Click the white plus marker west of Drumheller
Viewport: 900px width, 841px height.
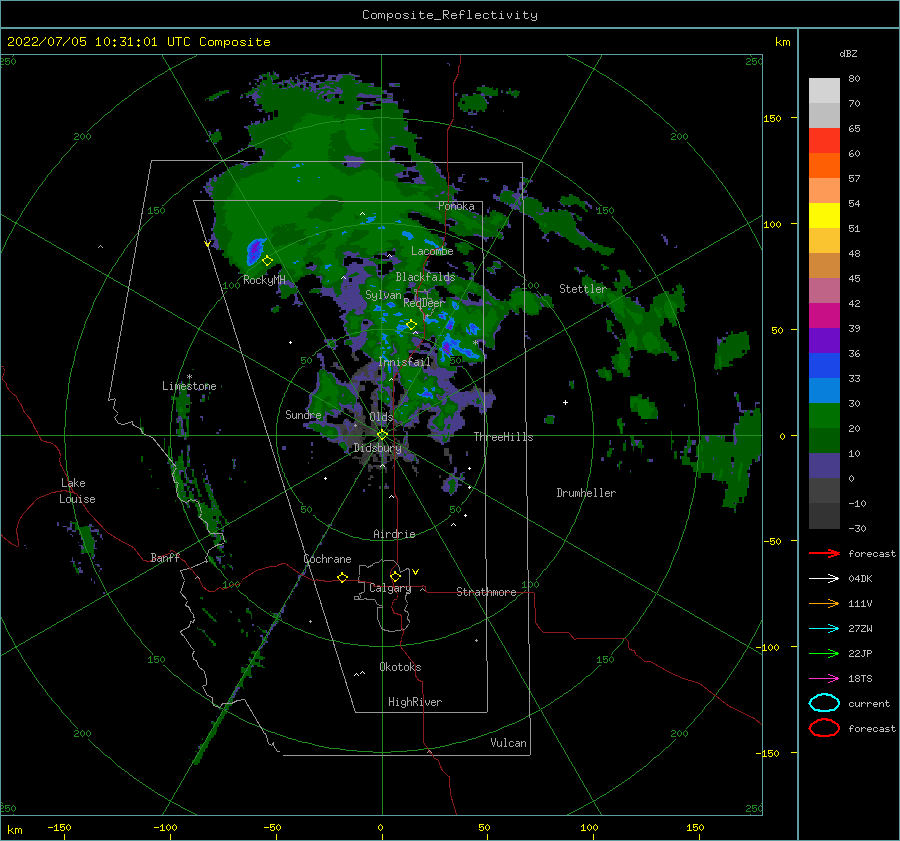[x=565, y=402]
